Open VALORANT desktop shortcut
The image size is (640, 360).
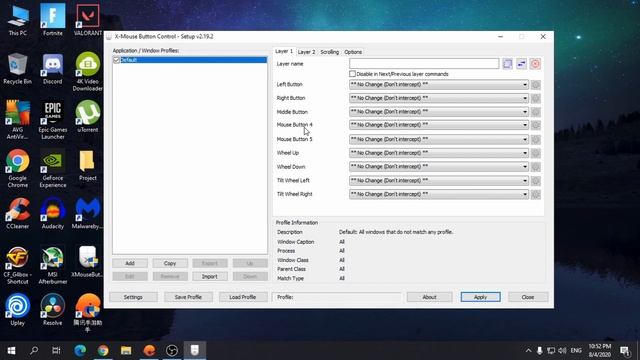[x=87, y=20]
